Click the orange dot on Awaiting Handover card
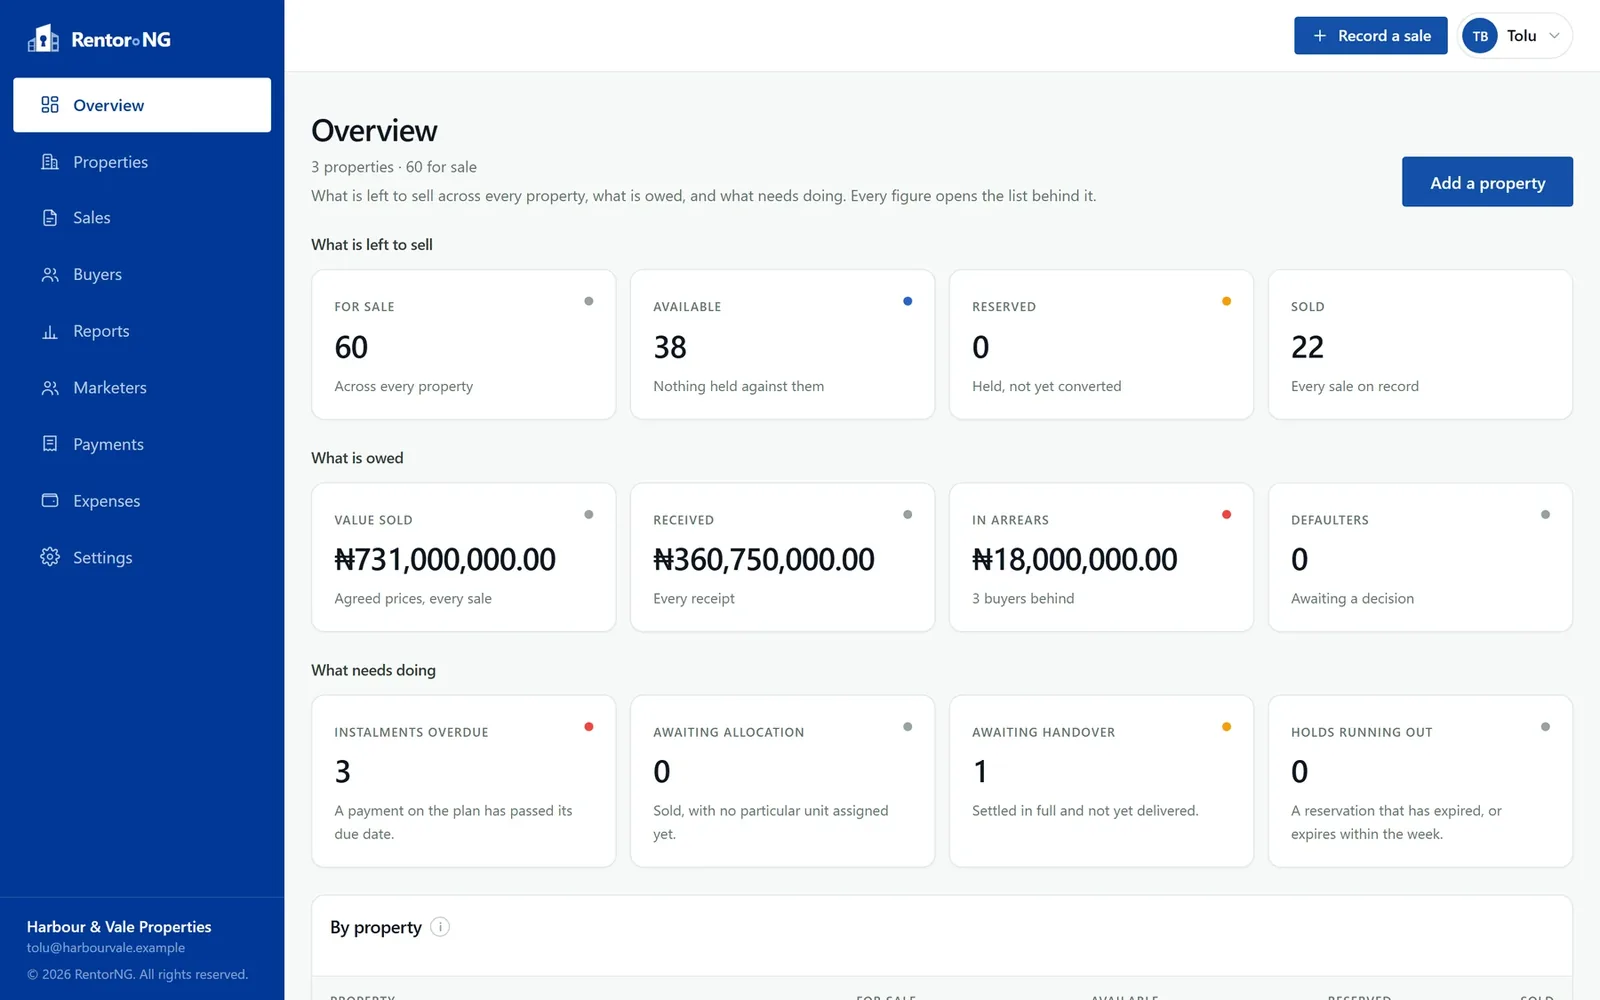The width and height of the screenshot is (1600, 1000). pyautogui.click(x=1226, y=727)
